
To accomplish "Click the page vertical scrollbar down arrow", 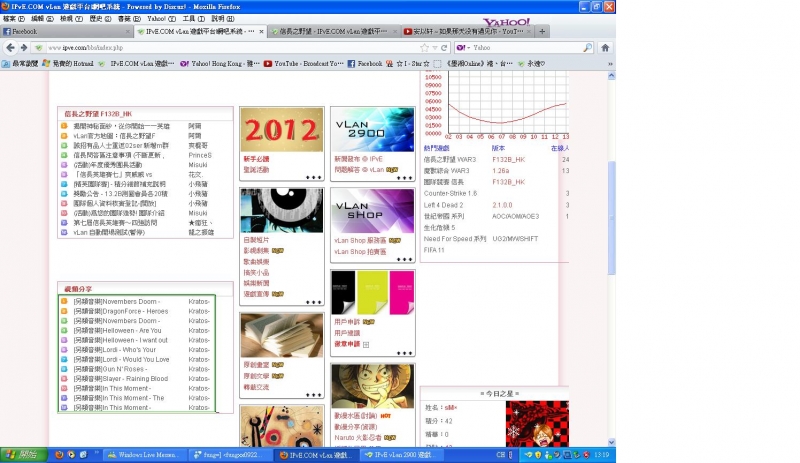I will coord(611,442).
